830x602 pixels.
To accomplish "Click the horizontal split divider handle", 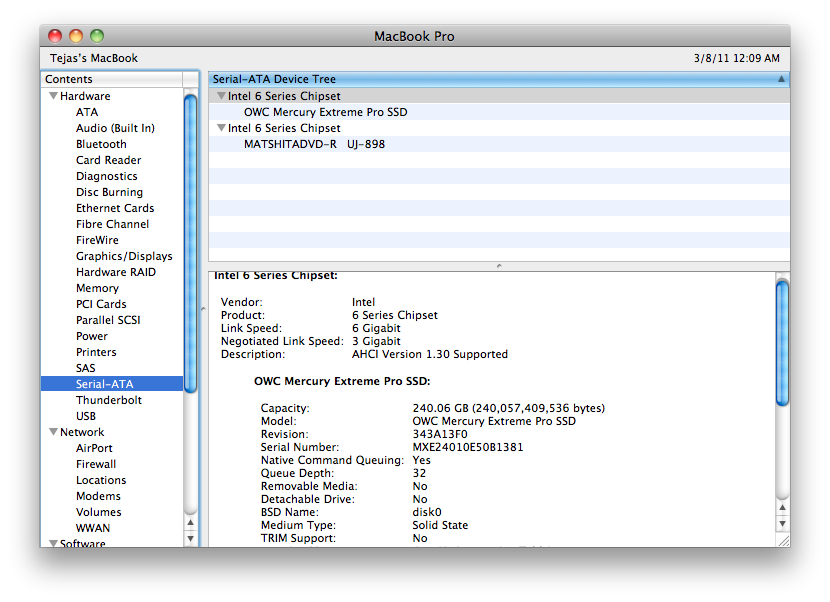I will tap(499, 266).
